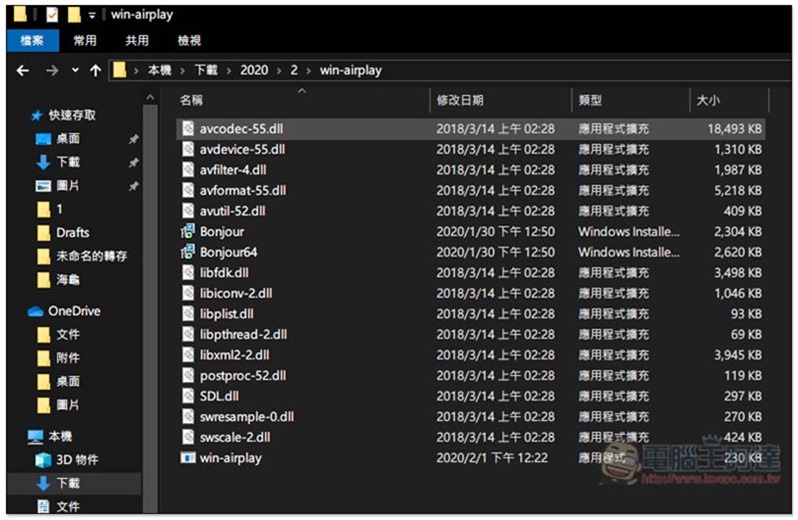Select the win-airplay file name

pos(231,458)
